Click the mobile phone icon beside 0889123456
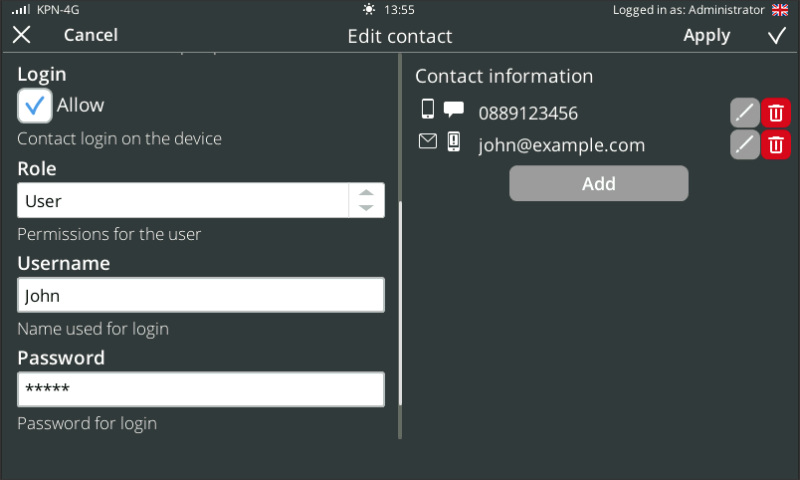This screenshot has width=800, height=480. (428, 110)
